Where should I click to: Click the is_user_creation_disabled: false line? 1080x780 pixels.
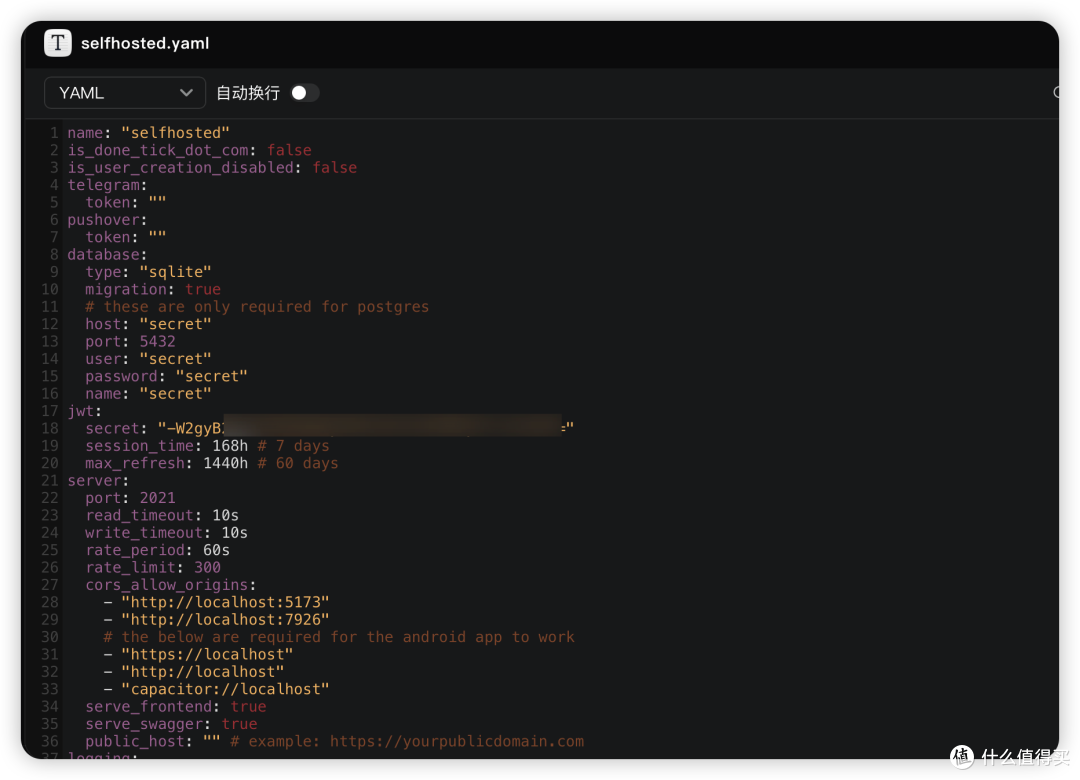tap(212, 167)
